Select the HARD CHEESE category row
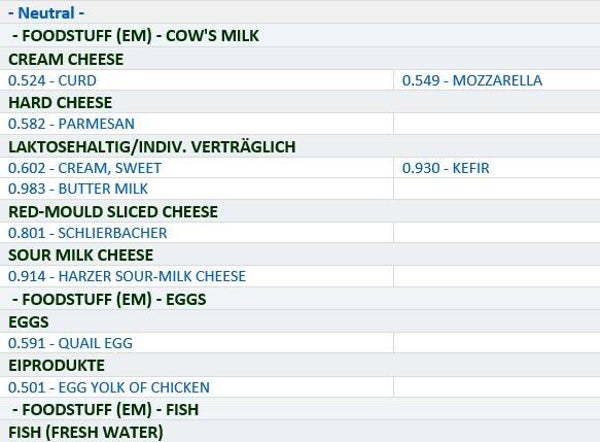Screen dimensions: 600x442 60,102
